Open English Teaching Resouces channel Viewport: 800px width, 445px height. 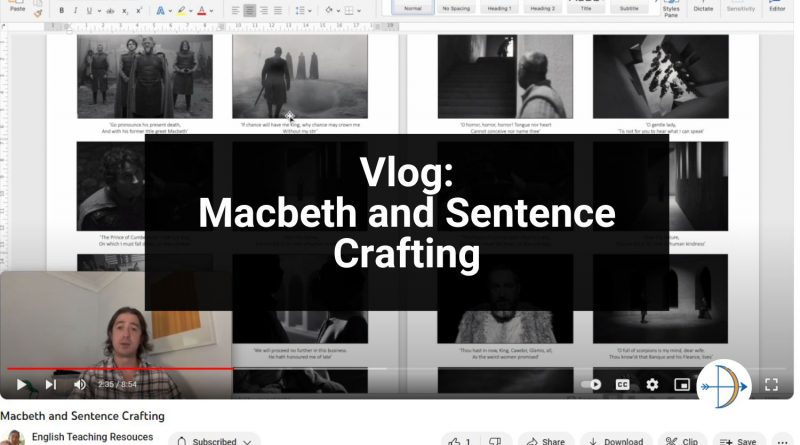pos(92,437)
